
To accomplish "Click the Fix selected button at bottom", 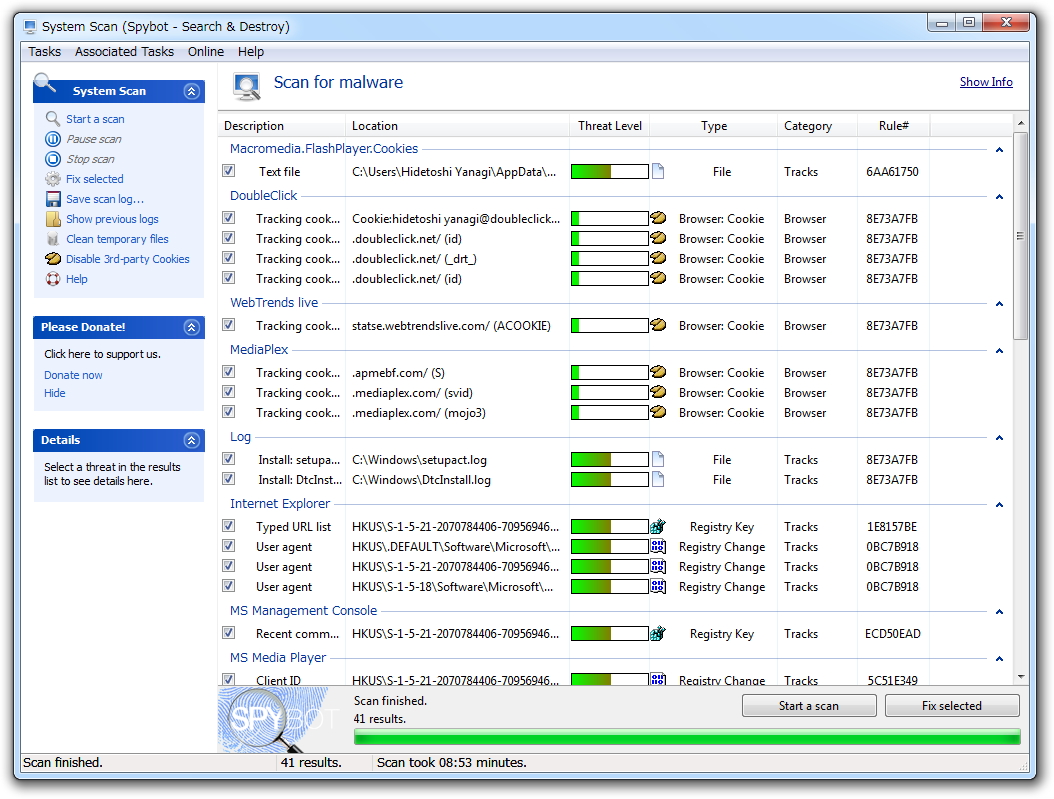I will tap(952, 706).
